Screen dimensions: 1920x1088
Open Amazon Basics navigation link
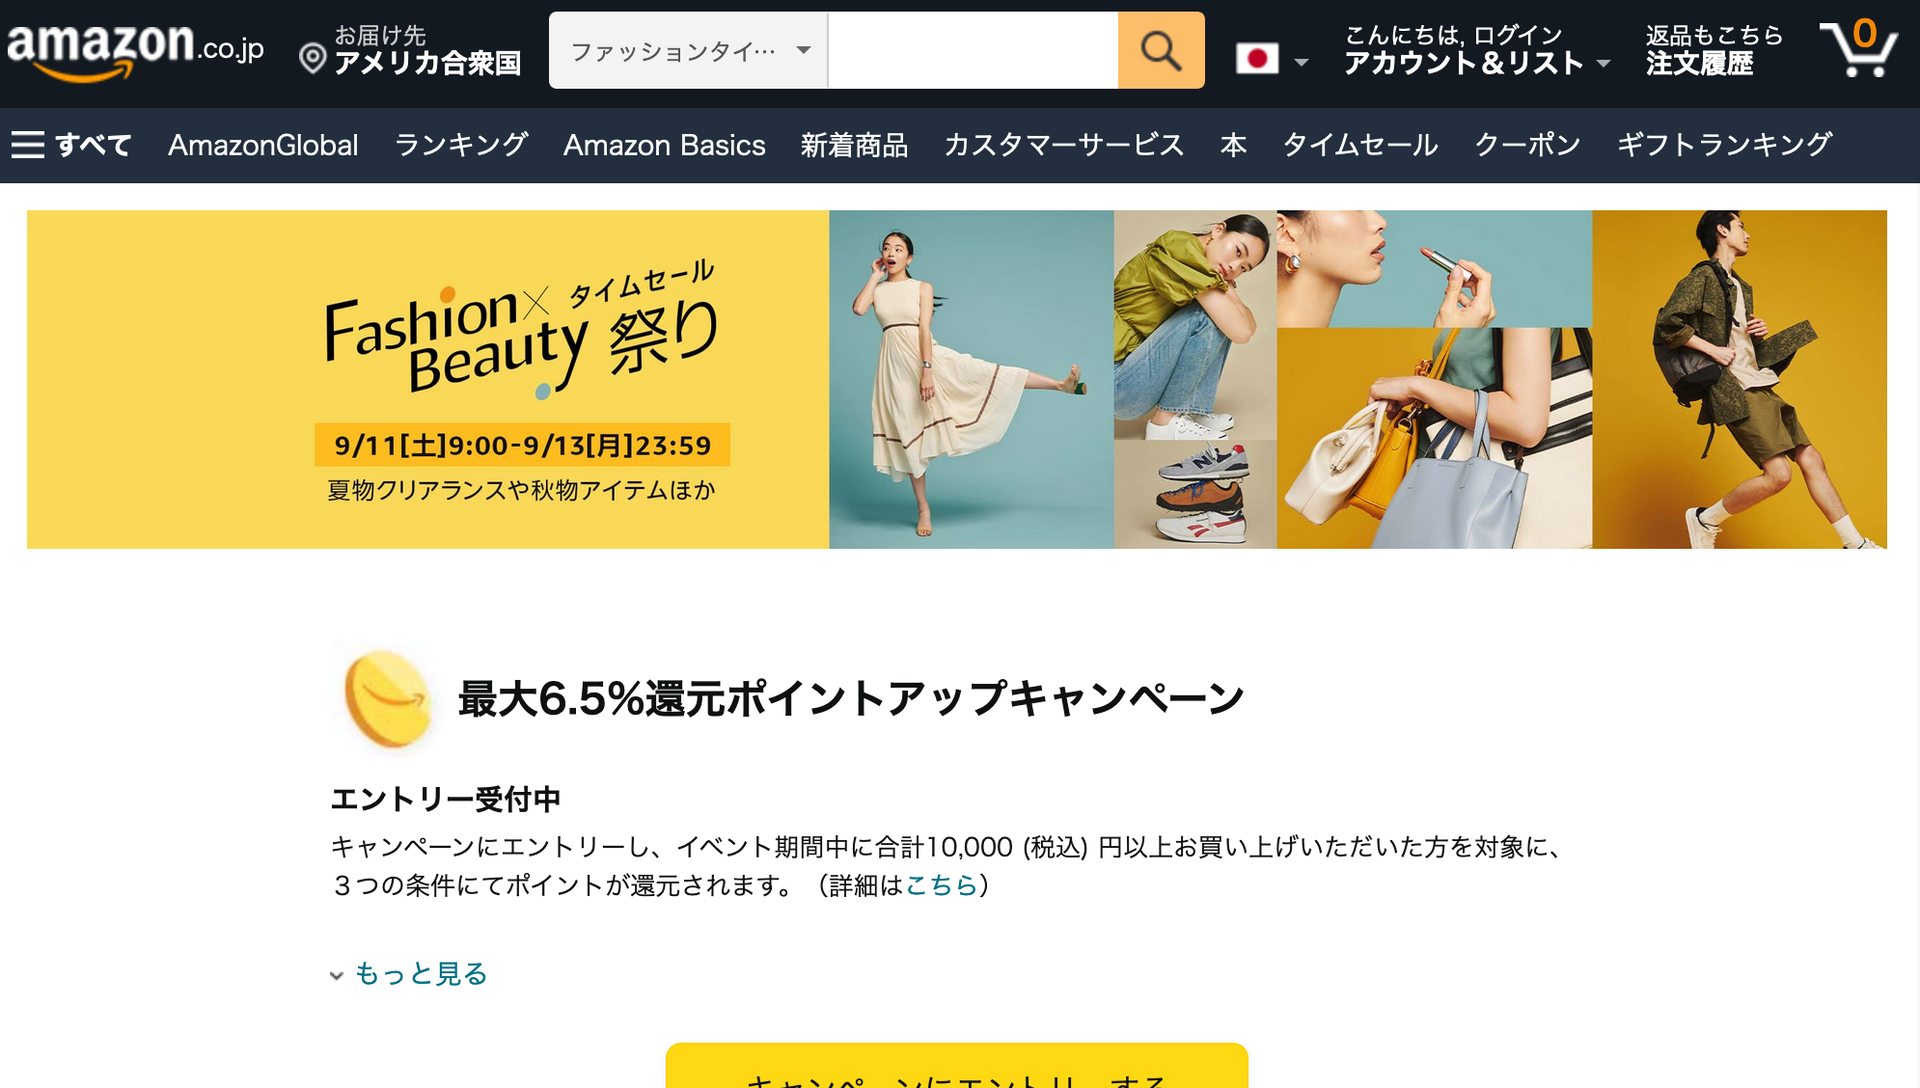click(x=664, y=145)
